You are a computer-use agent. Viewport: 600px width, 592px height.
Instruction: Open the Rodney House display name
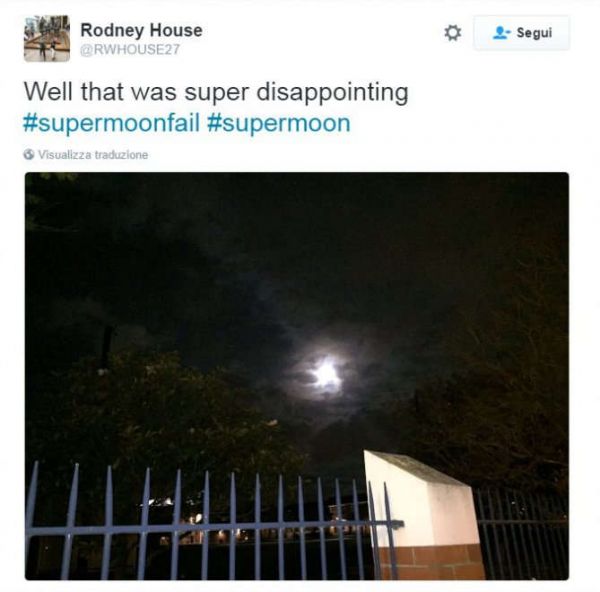pyautogui.click(x=141, y=30)
